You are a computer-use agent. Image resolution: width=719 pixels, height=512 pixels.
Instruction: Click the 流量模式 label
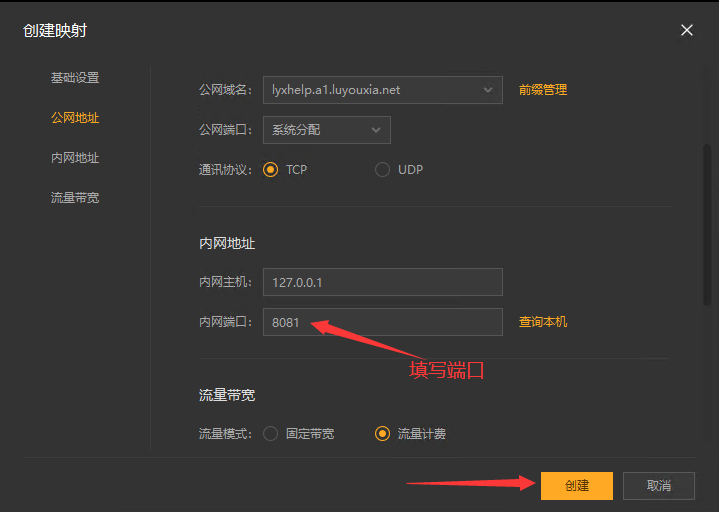point(225,434)
